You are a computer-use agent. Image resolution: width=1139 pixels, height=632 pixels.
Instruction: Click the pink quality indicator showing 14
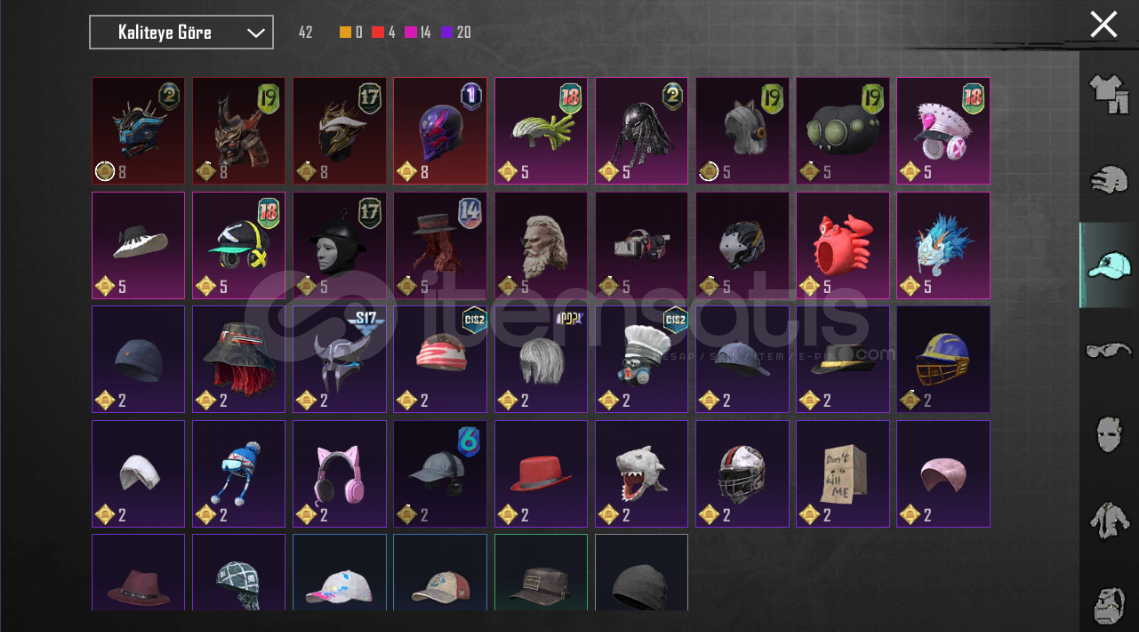click(418, 32)
